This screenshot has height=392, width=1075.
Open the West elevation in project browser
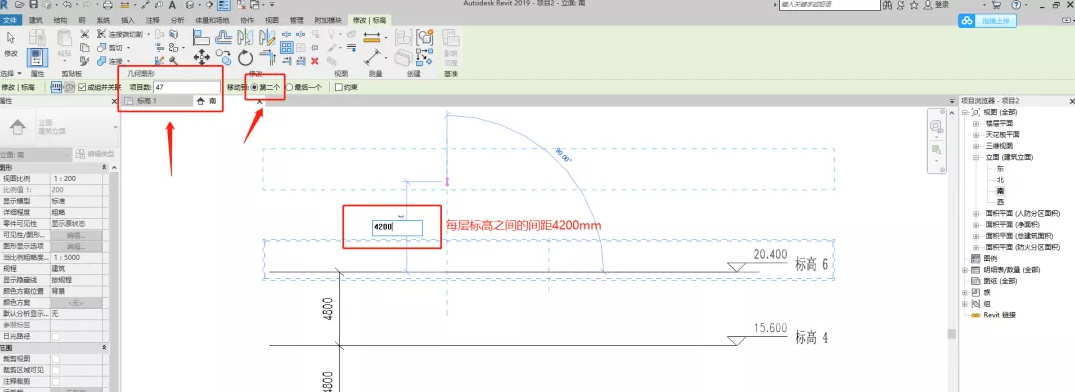[1000, 202]
